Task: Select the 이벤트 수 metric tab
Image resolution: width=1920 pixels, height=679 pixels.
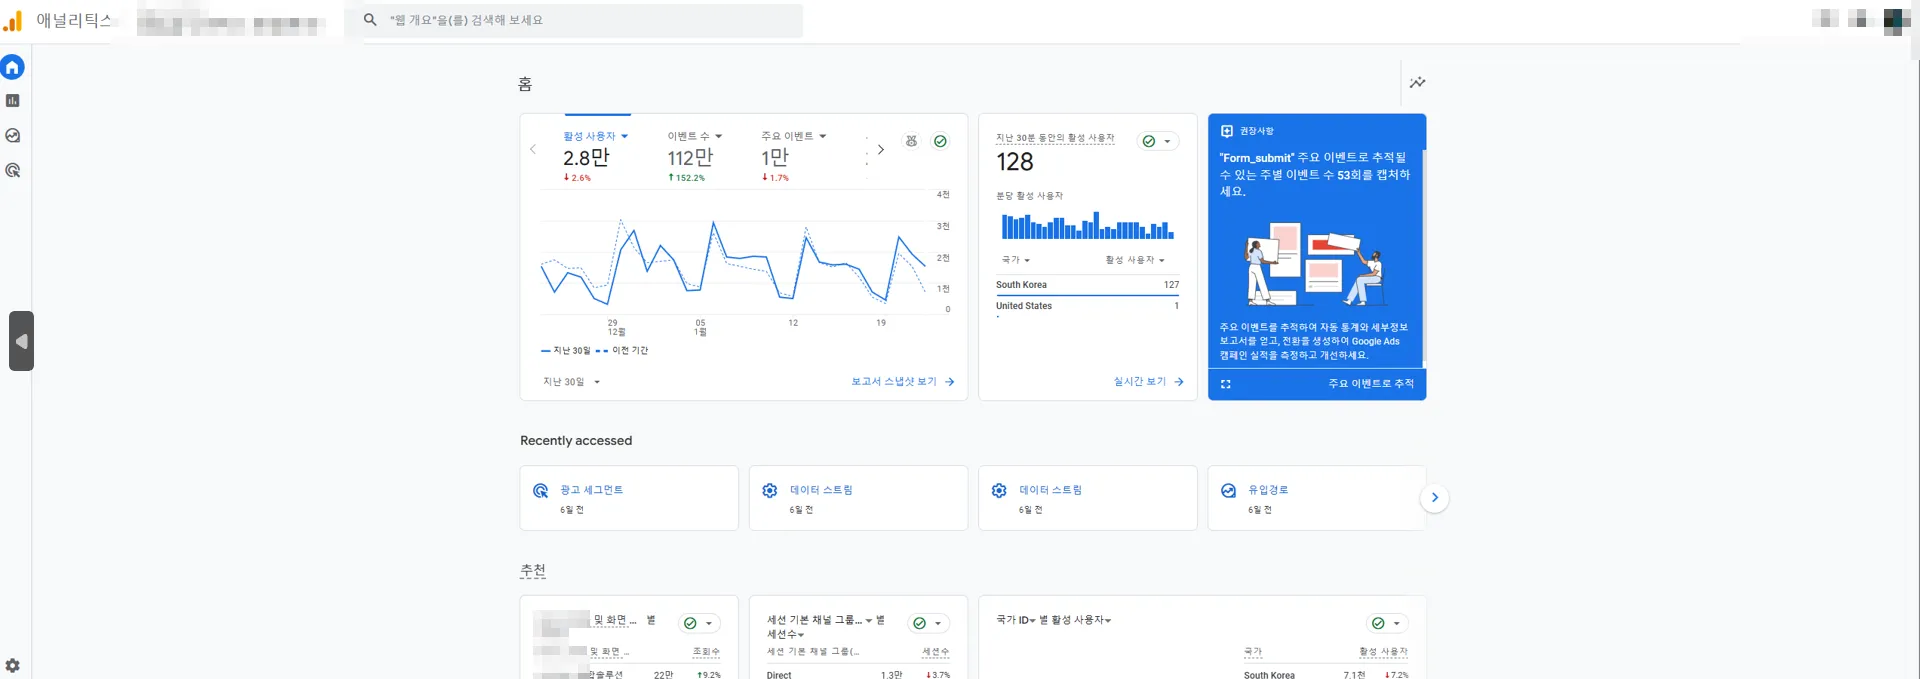Action: 694,157
